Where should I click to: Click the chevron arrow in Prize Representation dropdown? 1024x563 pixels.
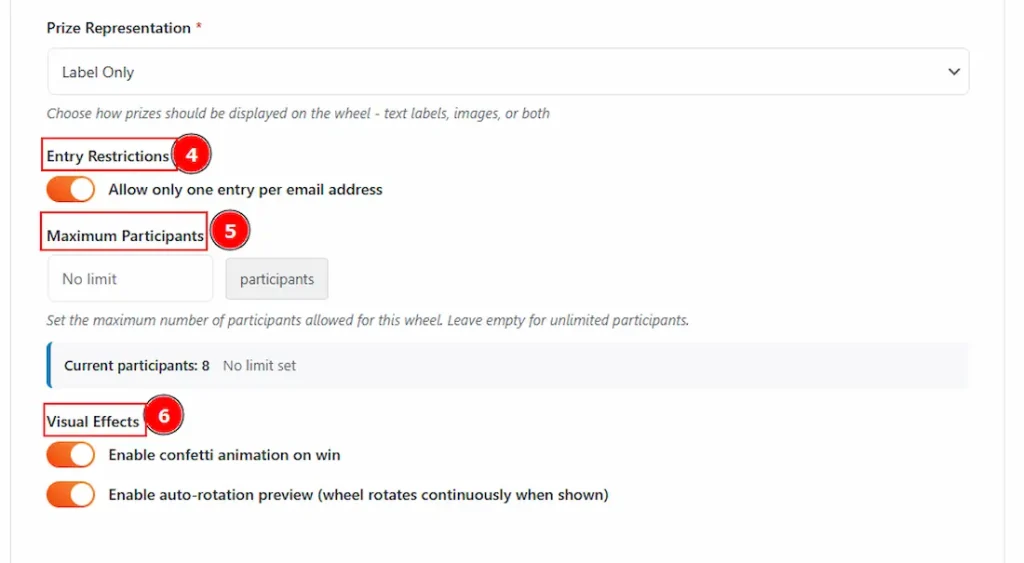pos(953,72)
